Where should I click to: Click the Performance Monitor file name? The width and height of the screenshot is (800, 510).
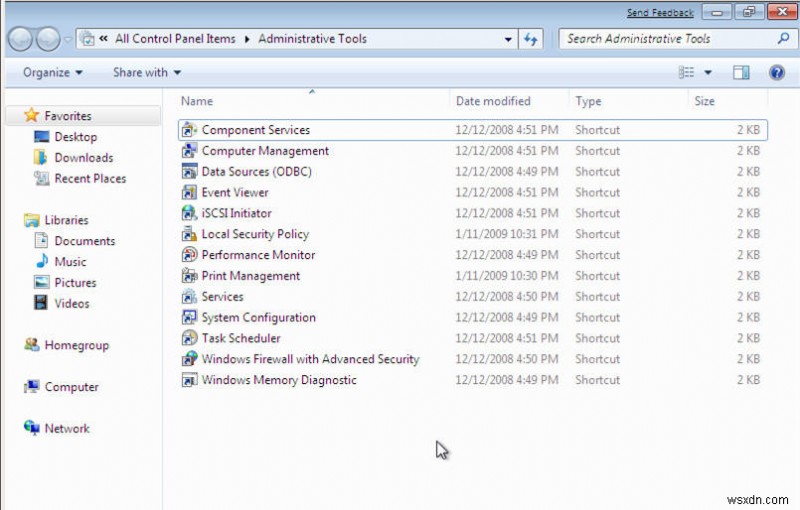(259, 255)
